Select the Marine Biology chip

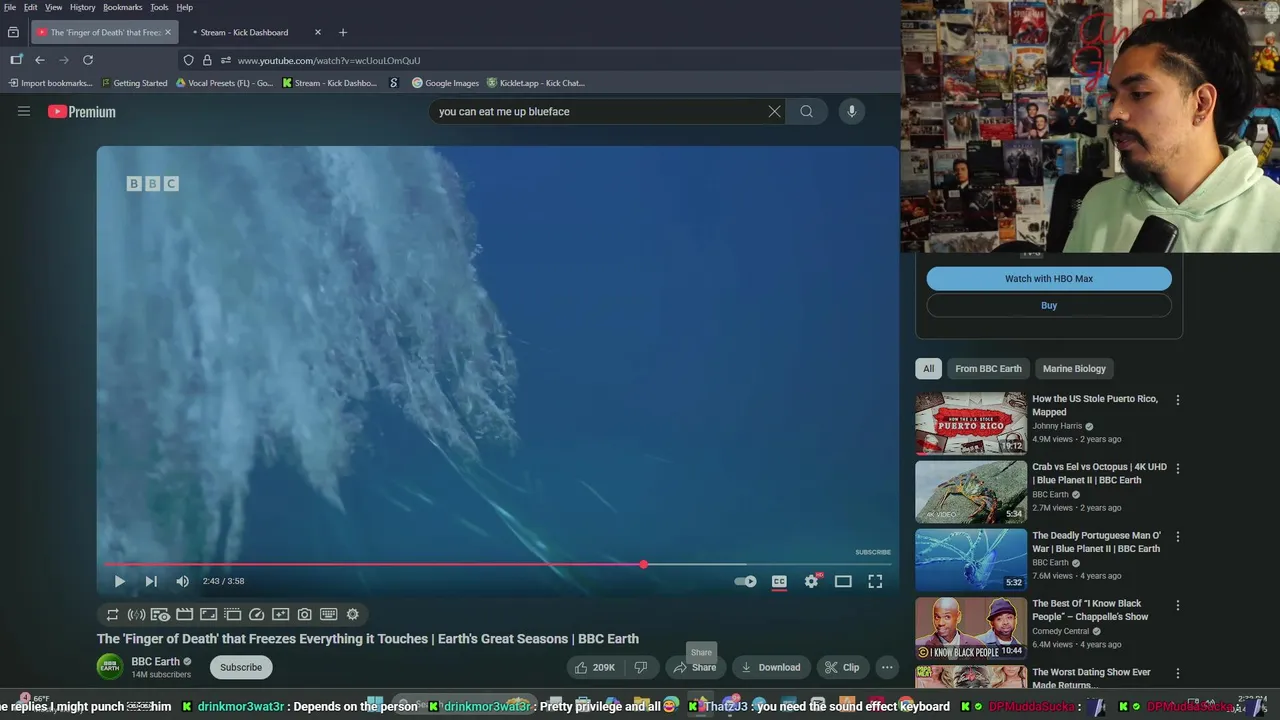(x=1074, y=369)
